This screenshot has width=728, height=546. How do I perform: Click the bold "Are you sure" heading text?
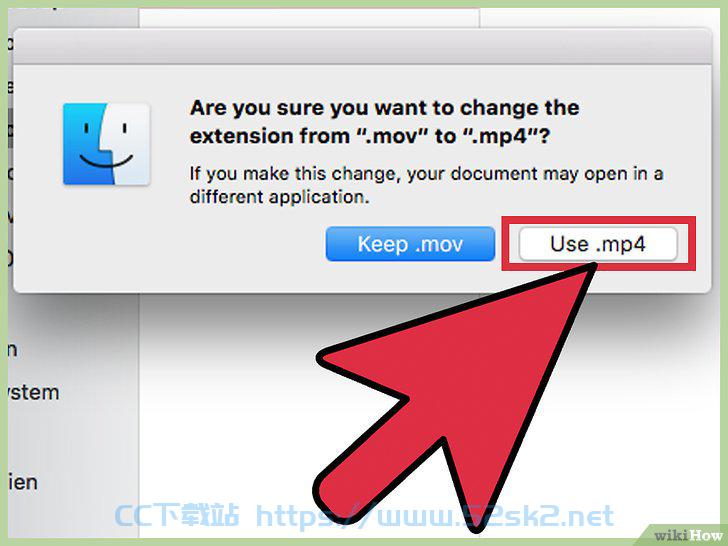coord(384,122)
